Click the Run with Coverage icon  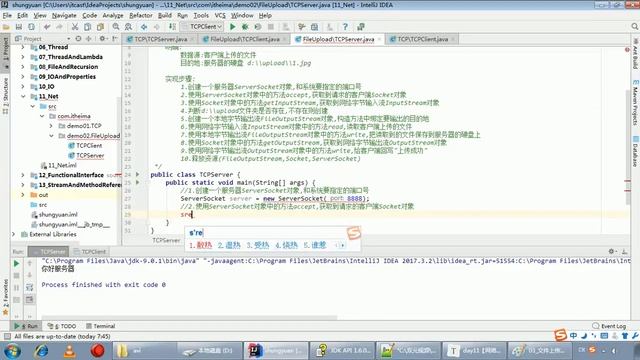258,27
